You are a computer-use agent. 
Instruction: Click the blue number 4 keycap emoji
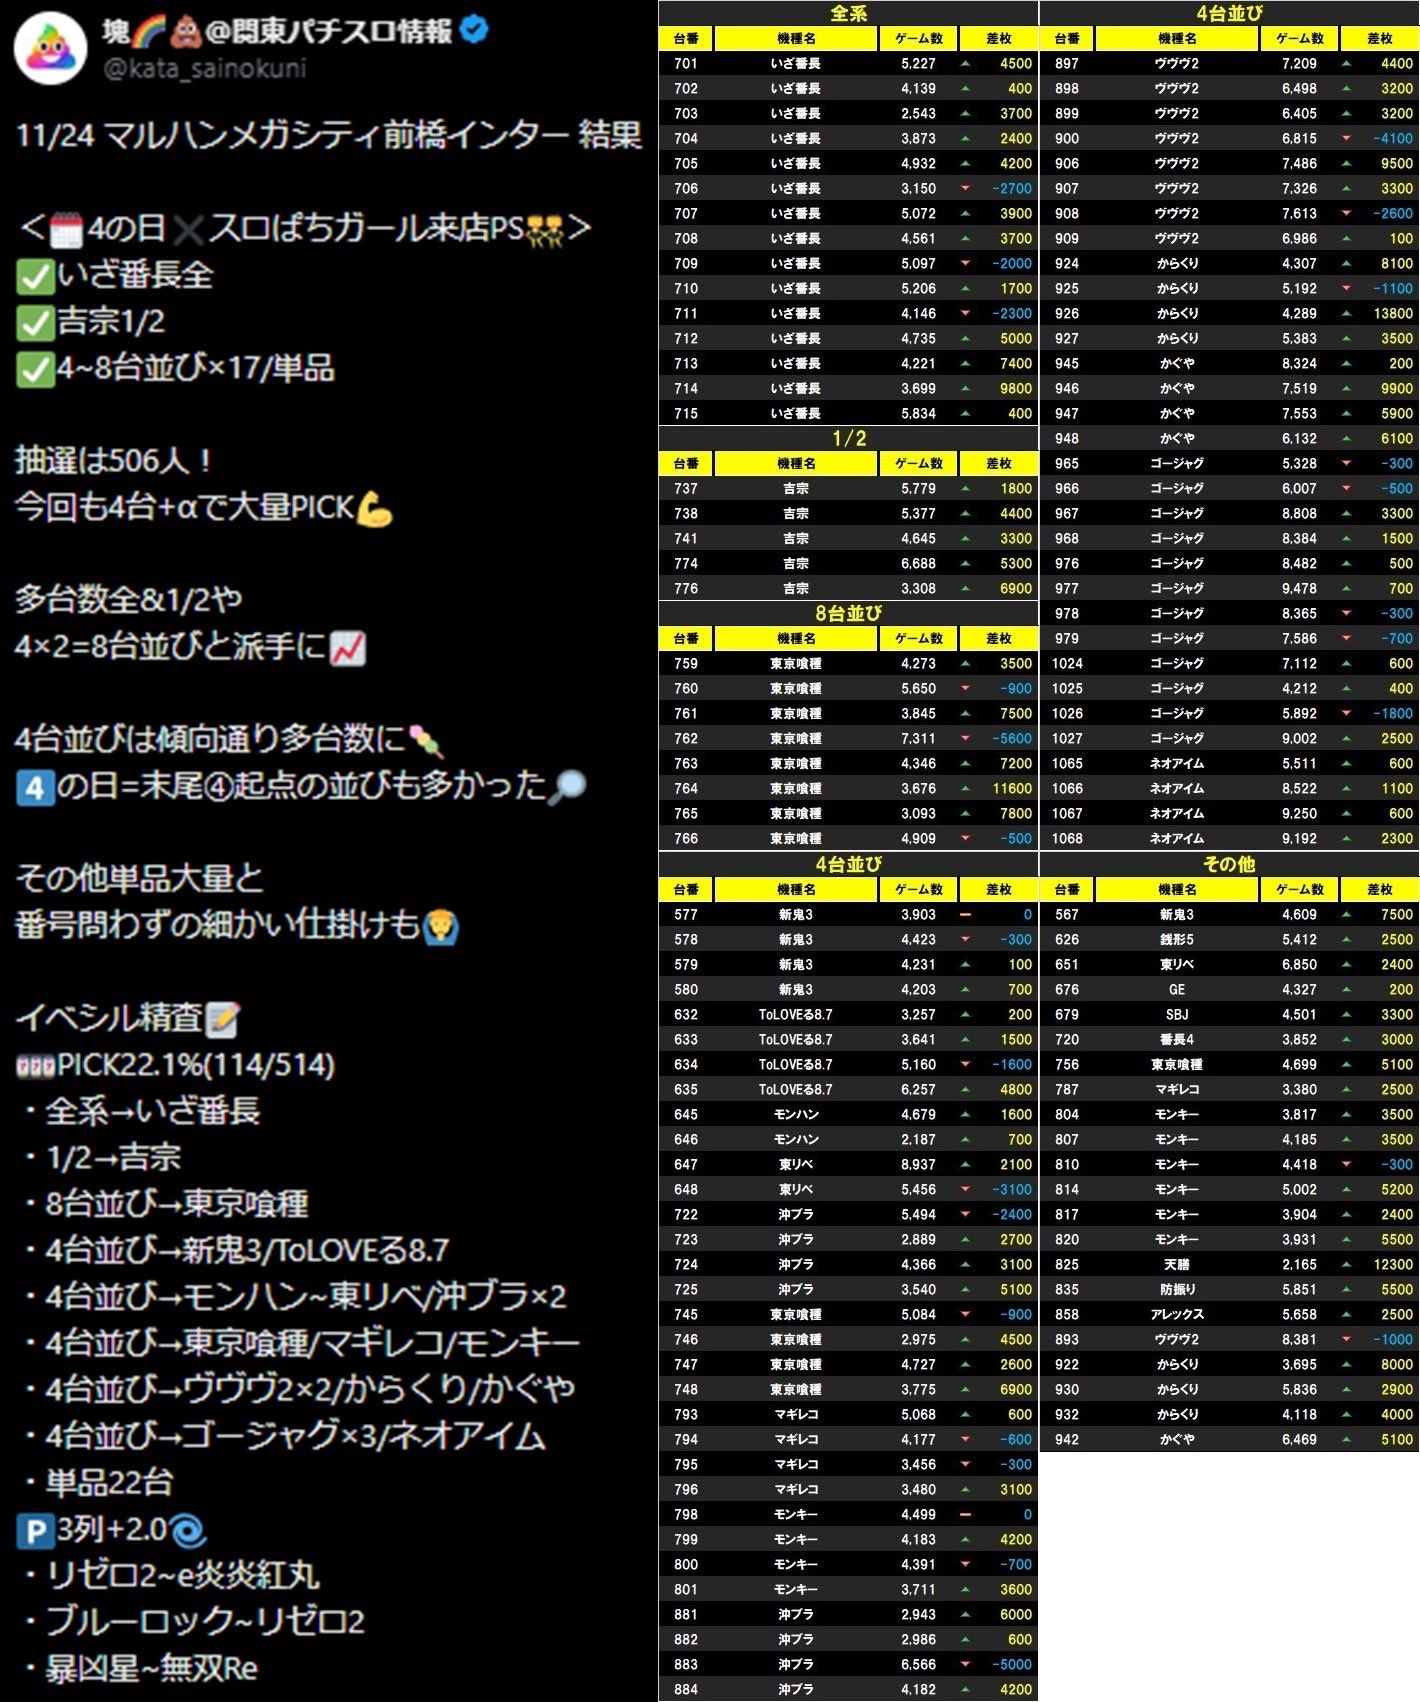coord(34,787)
